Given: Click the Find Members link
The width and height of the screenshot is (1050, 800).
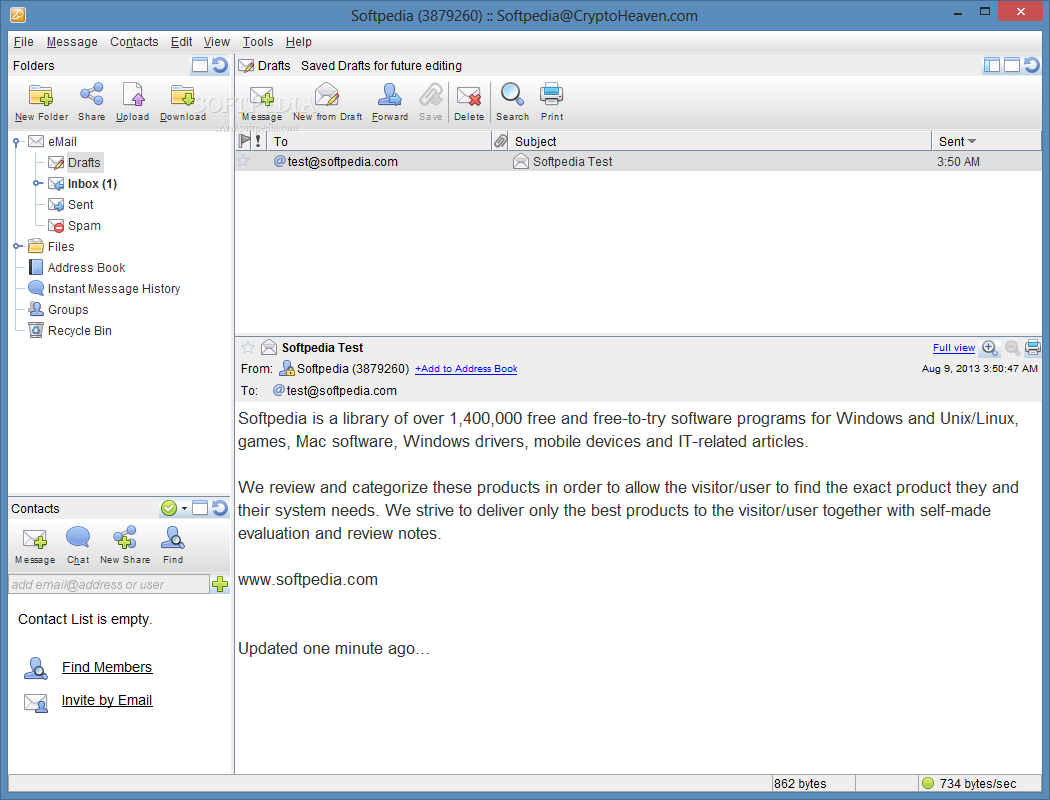Looking at the screenshot, I should (x=107, y=667).
